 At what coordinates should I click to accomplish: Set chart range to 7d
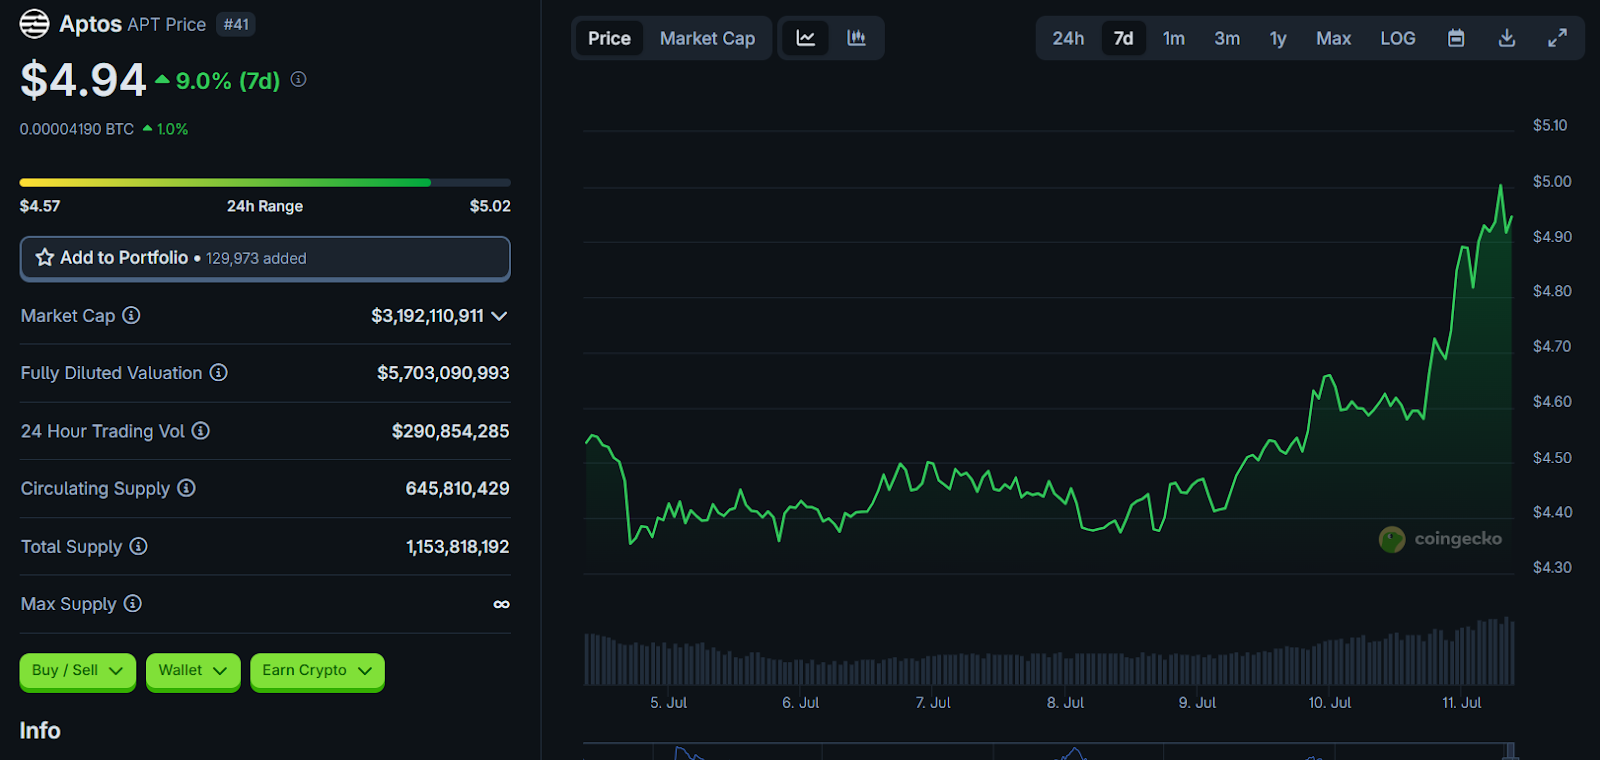[x=1124, y=38]
